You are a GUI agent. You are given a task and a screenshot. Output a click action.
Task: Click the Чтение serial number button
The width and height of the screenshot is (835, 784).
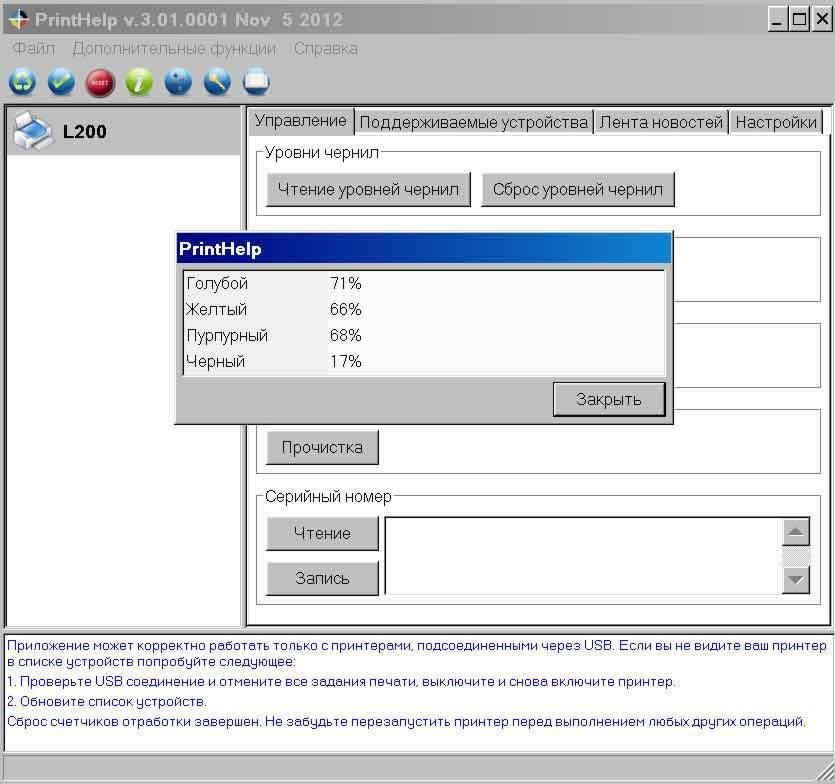pyautogui.click(x=322, y=533)
